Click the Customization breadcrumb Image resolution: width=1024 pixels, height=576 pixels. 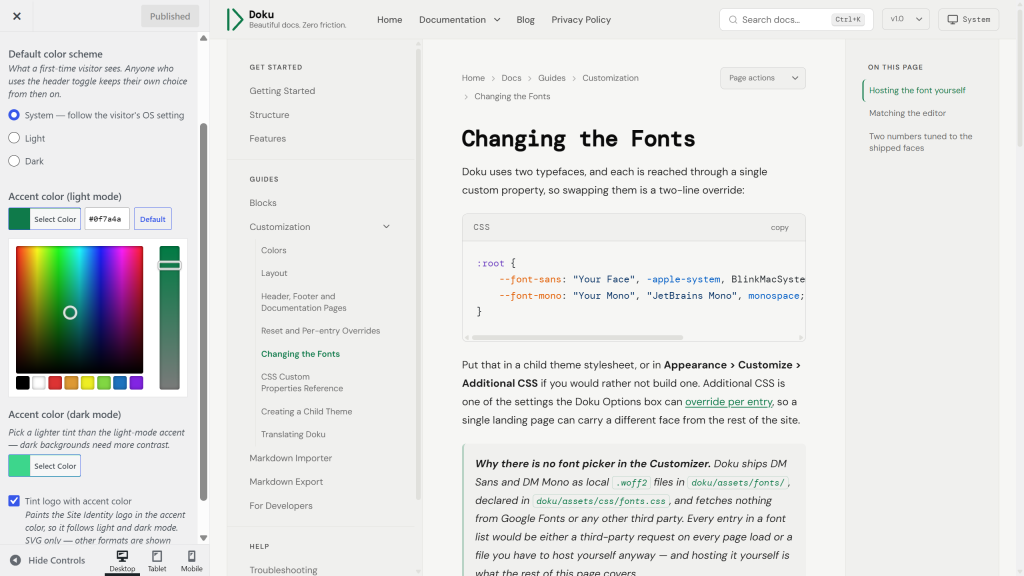(x=611, y=78)
